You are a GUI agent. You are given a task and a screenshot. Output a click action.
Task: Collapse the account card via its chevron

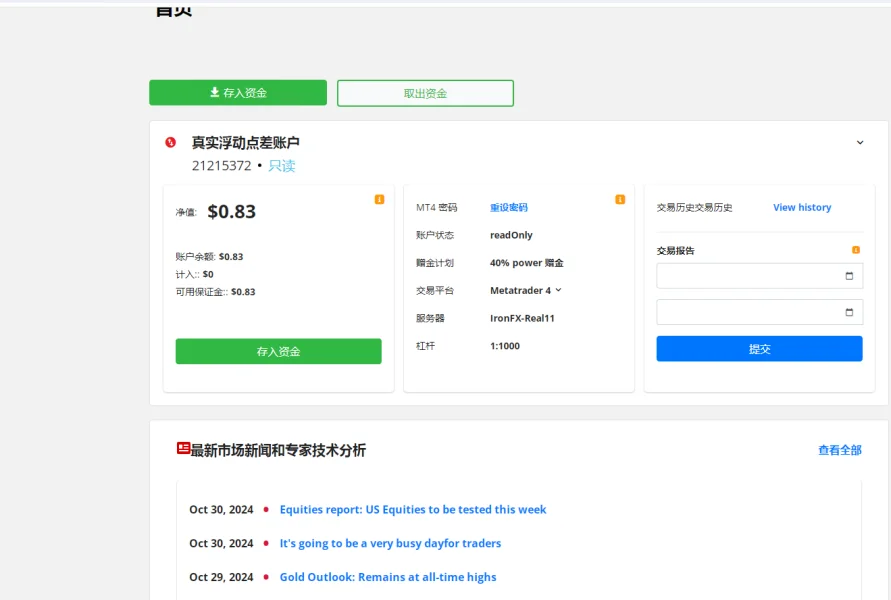(858, 143)
